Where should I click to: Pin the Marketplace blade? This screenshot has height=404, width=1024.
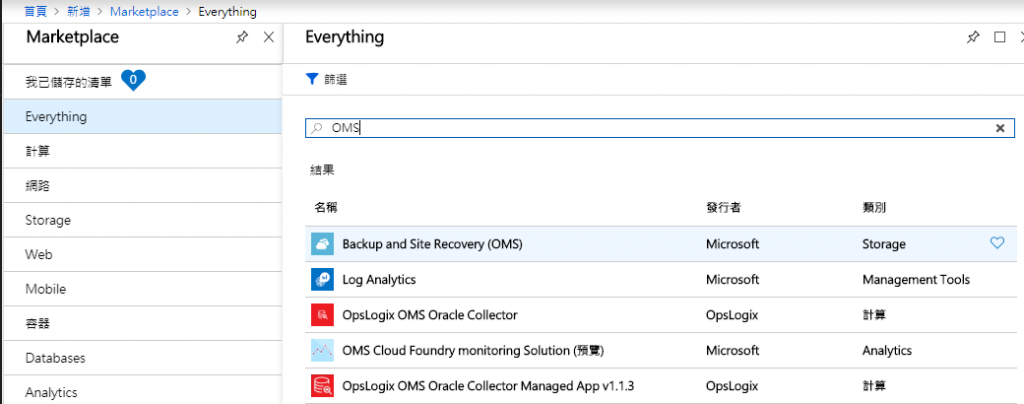tap(242, 38)
